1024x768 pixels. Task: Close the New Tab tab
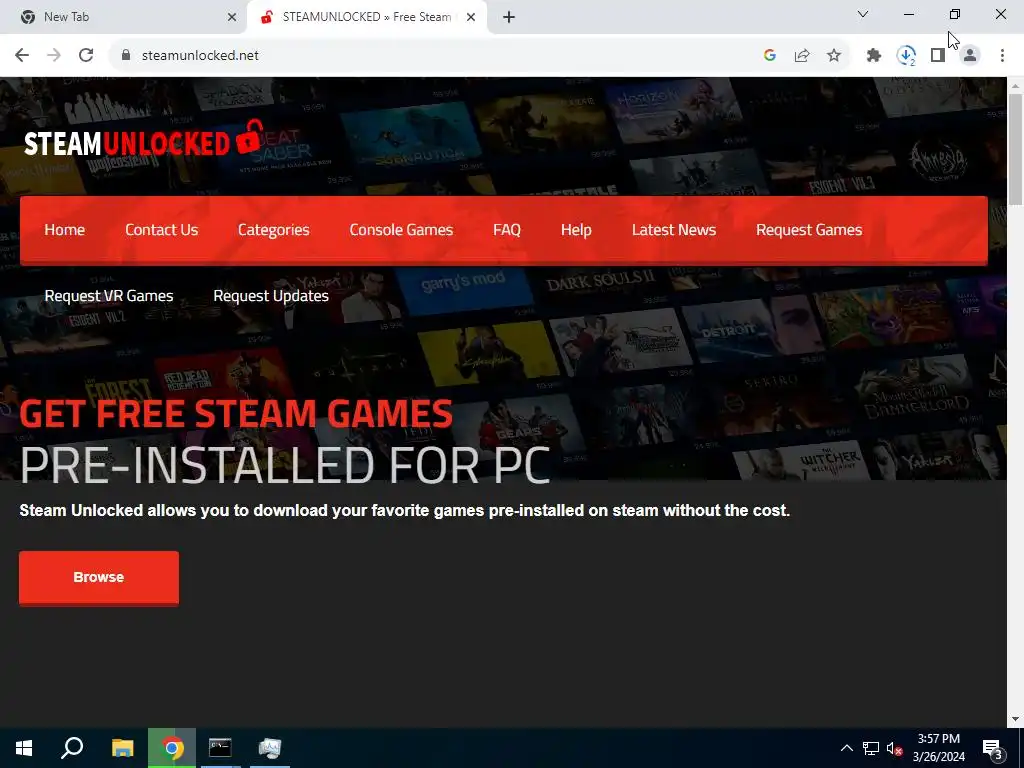pos(232,17)
